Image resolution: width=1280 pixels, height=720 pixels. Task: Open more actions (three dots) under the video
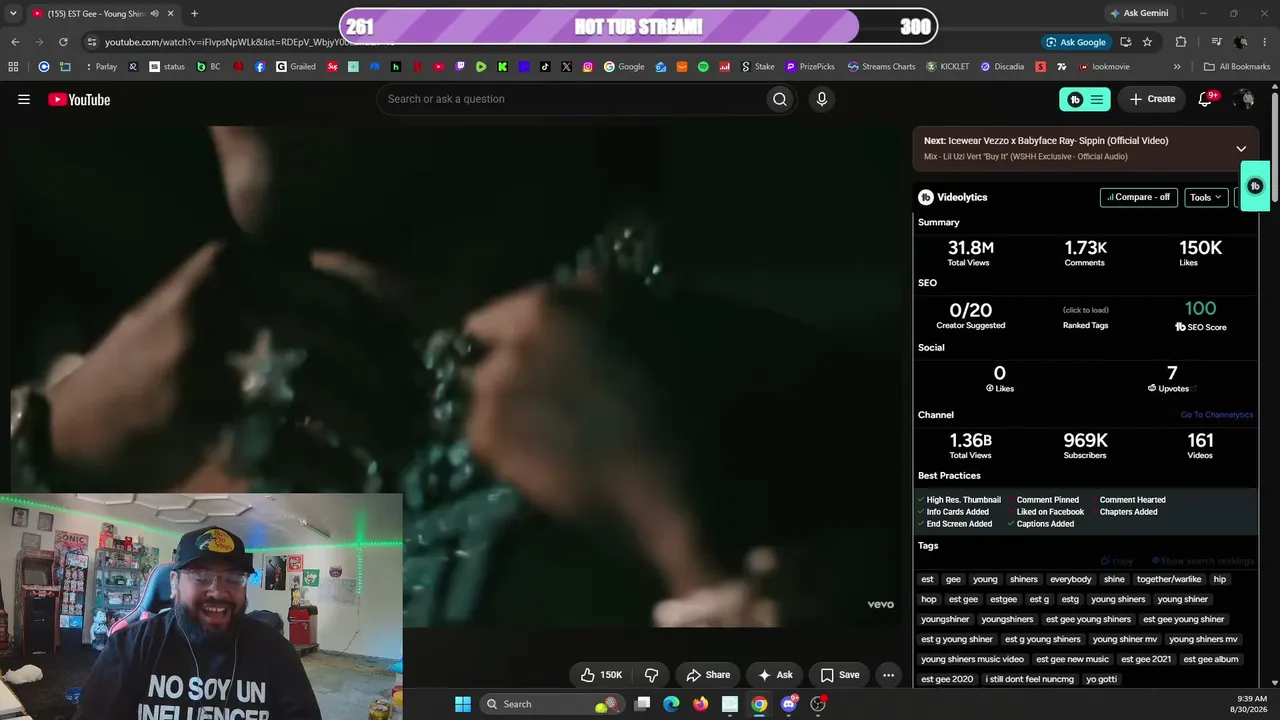coord(888,675)
